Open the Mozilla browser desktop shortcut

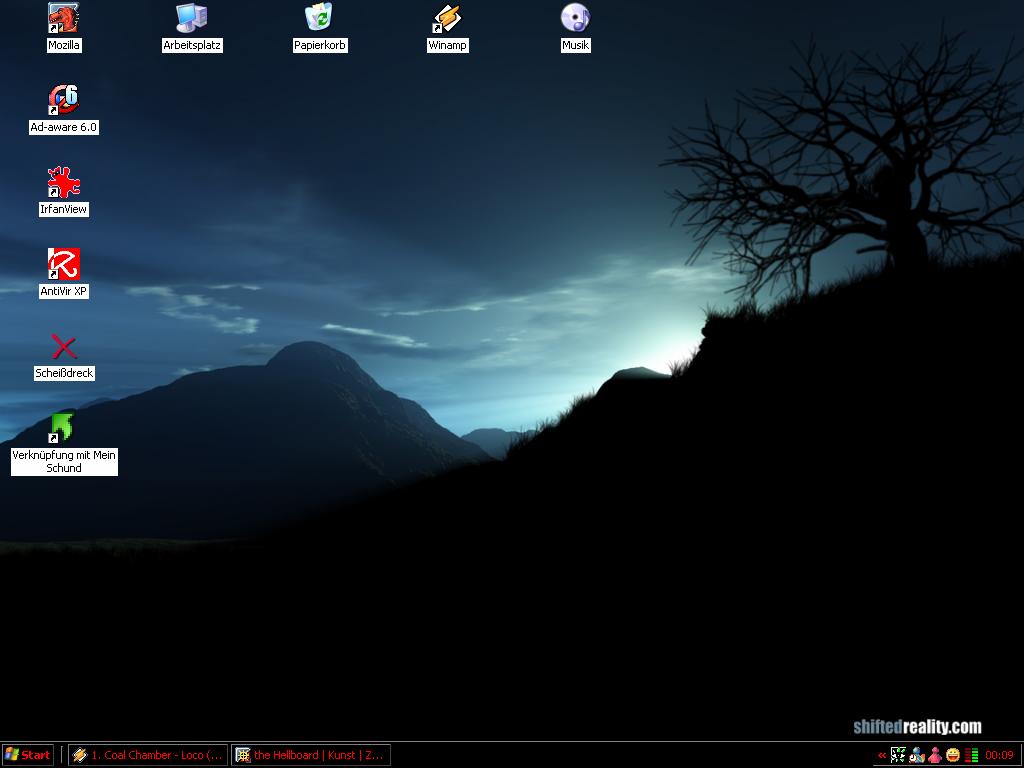pyautogui.click(x=63, y=19)
